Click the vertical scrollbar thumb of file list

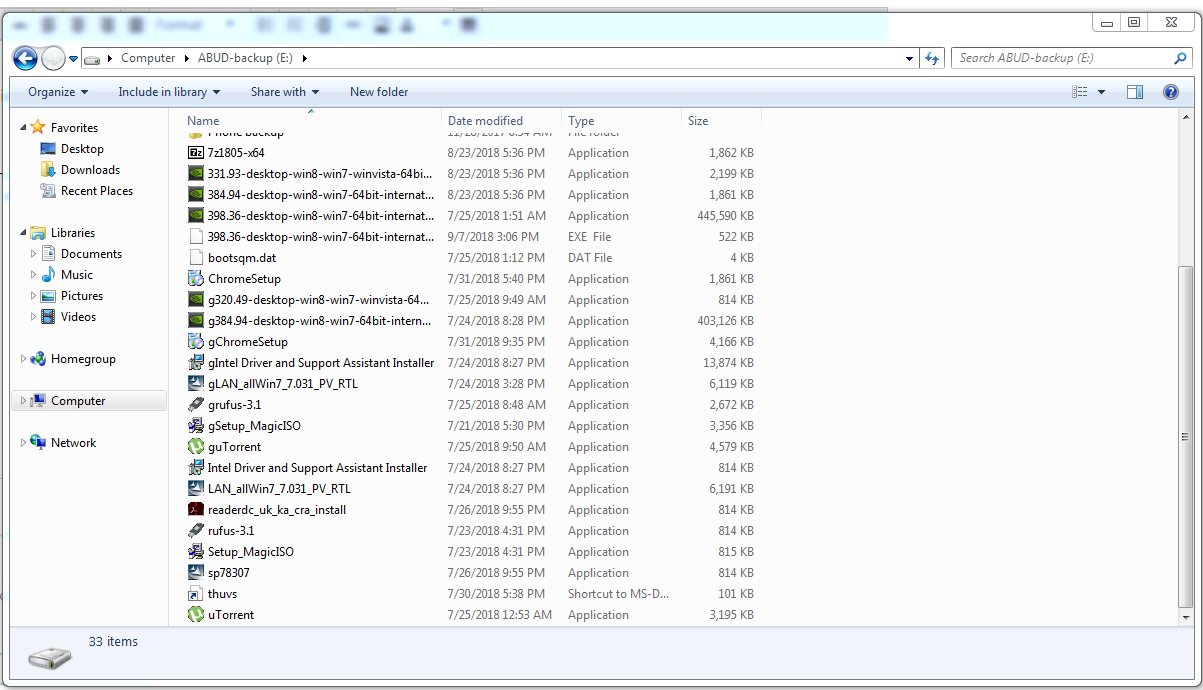pyautogui.click(x=1186, y=436)
